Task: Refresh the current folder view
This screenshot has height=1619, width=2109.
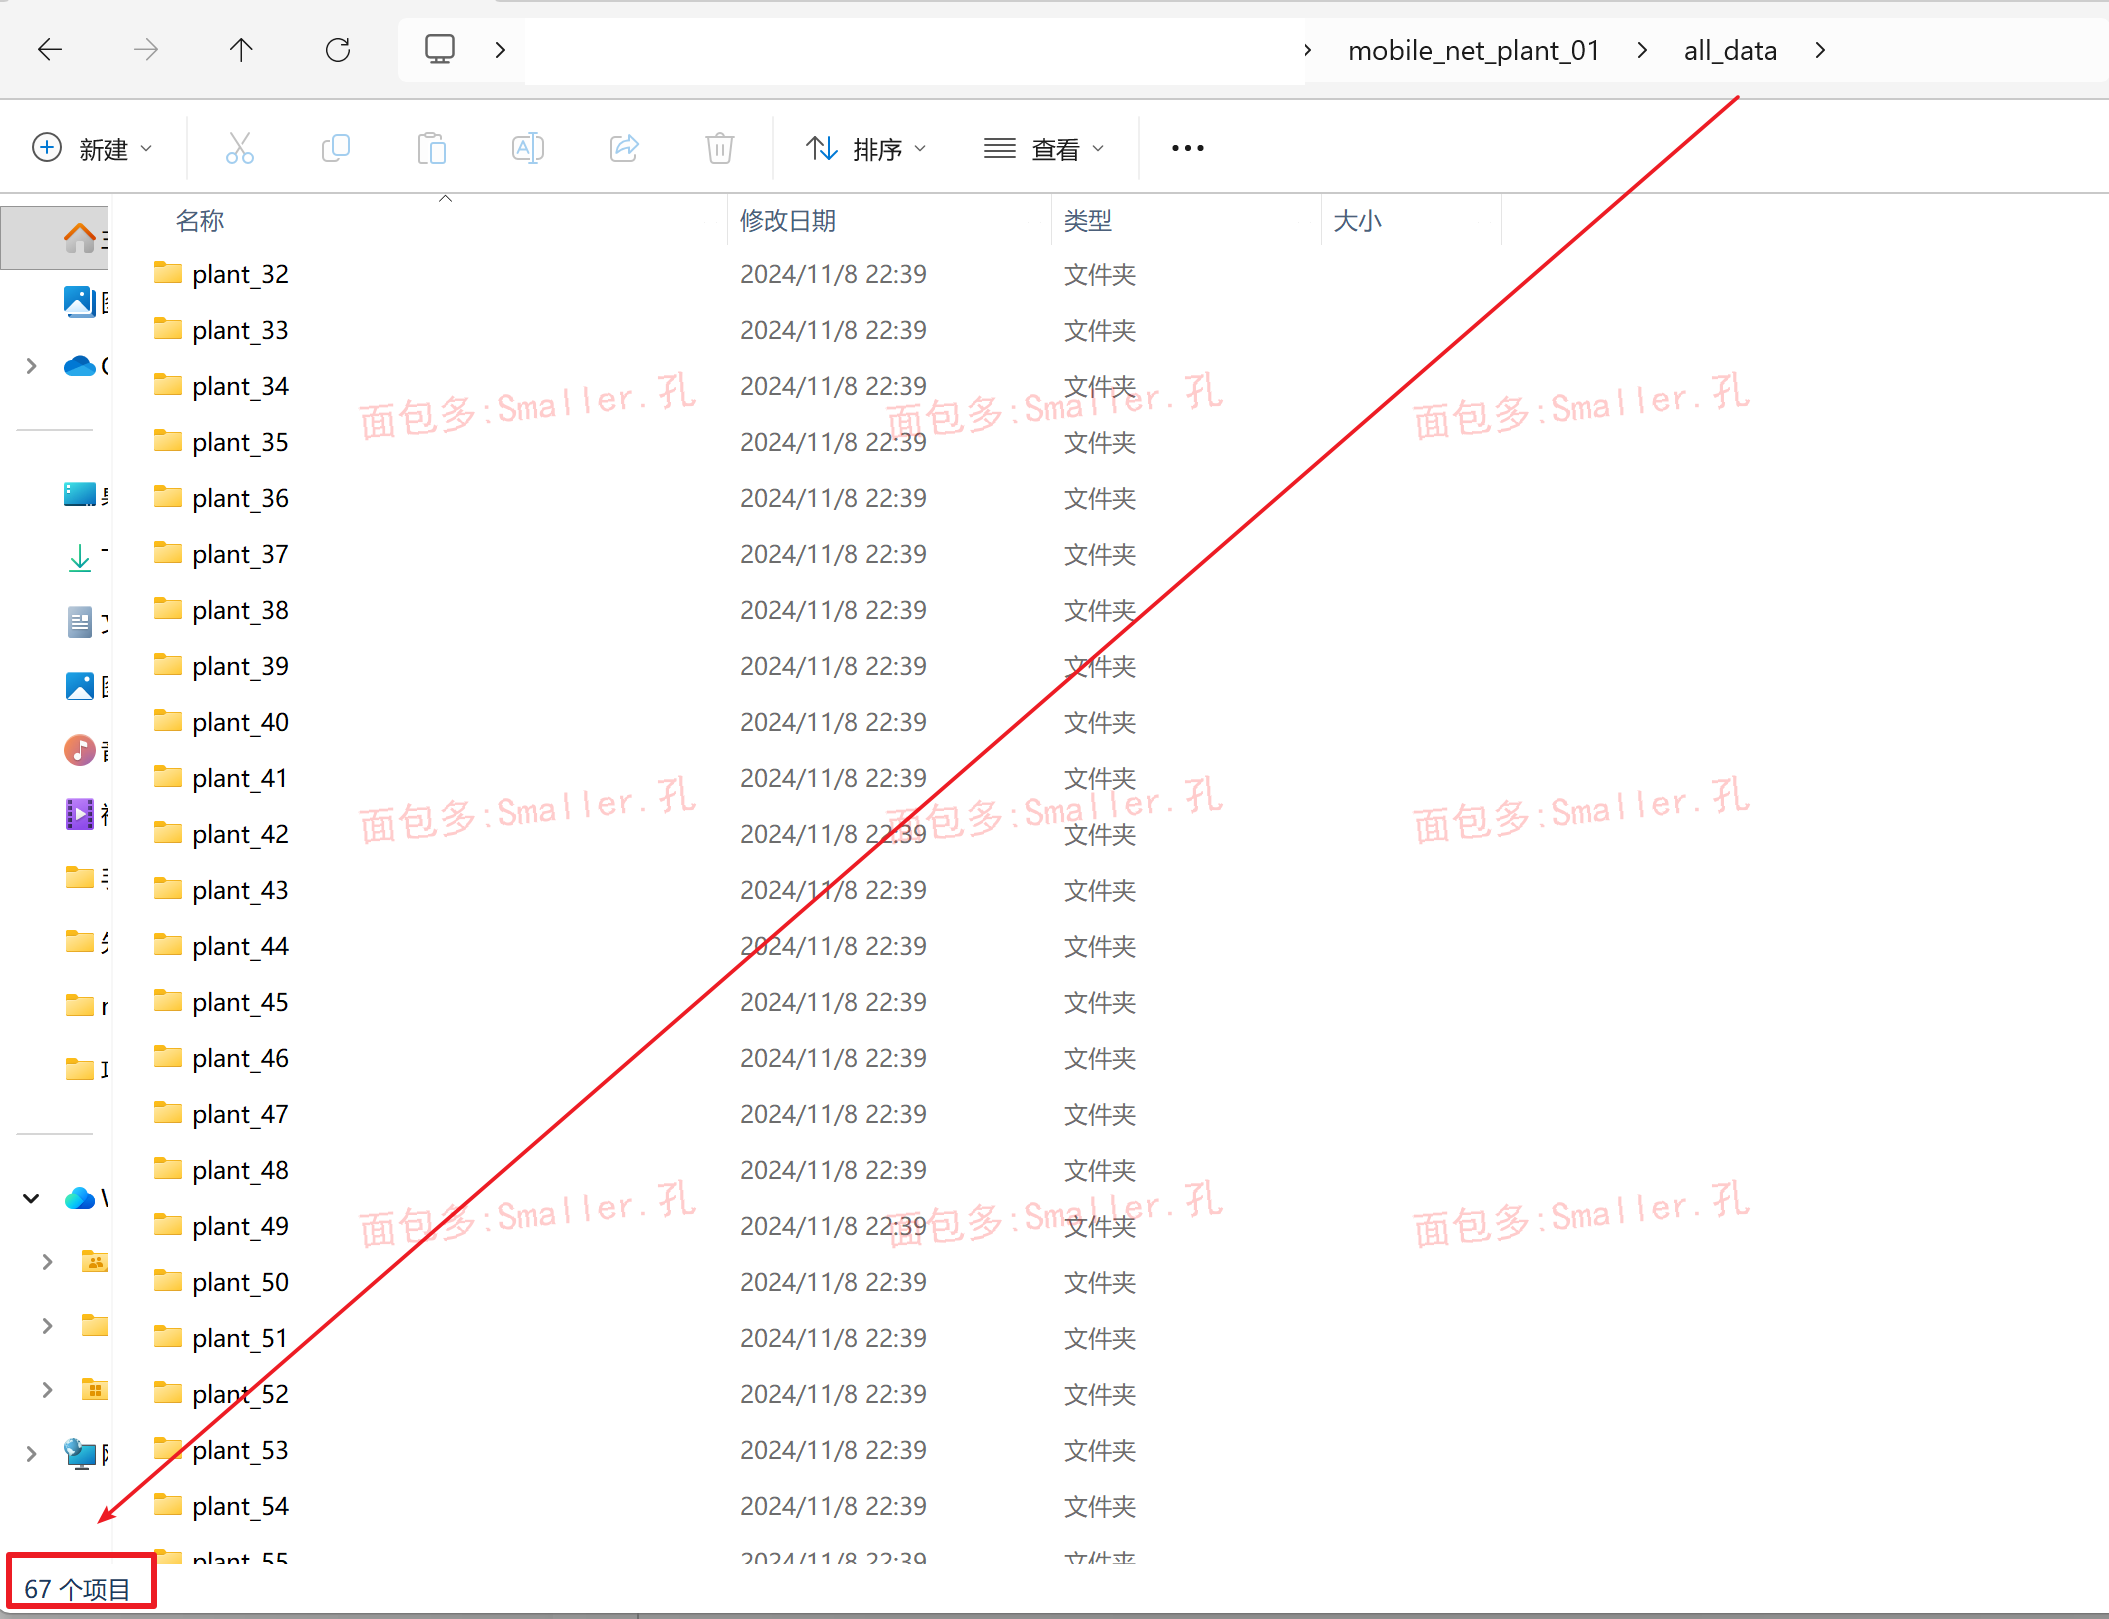Action: (338, 50)
